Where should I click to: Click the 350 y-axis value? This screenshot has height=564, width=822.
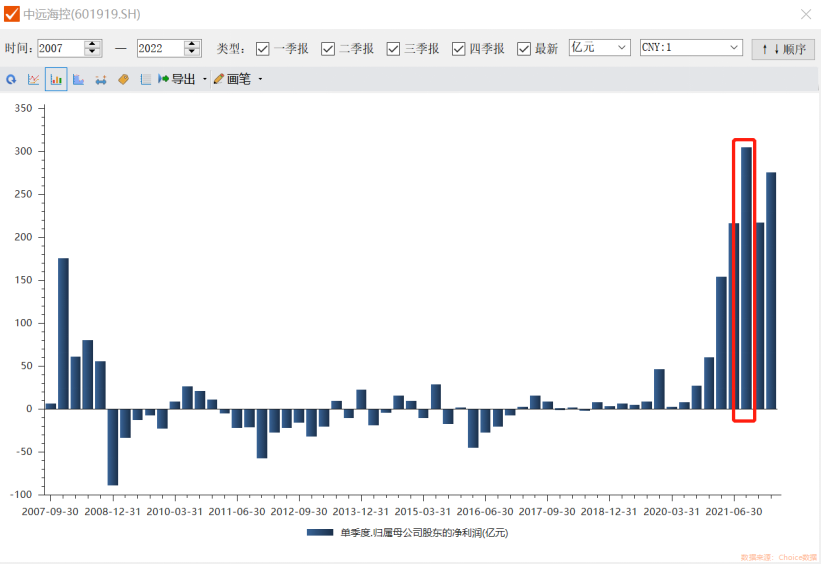point(24,109)
